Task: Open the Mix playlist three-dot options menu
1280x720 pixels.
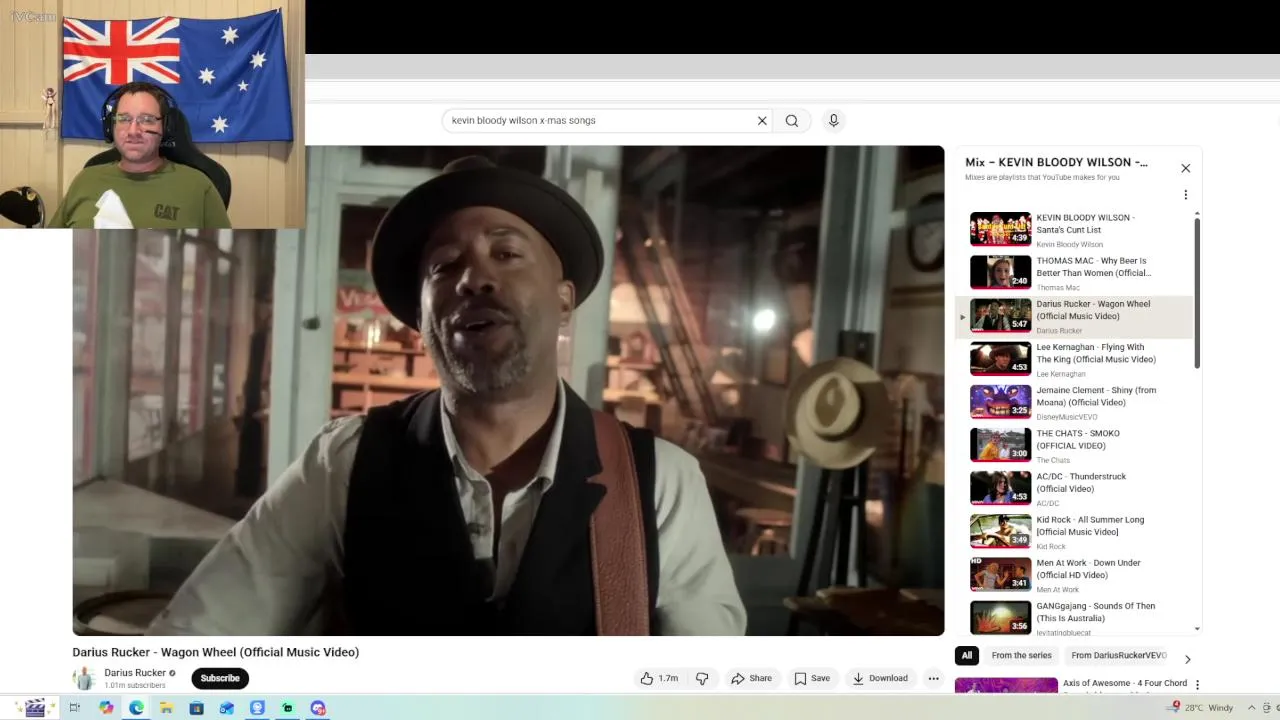Action: coord(1185,195)
